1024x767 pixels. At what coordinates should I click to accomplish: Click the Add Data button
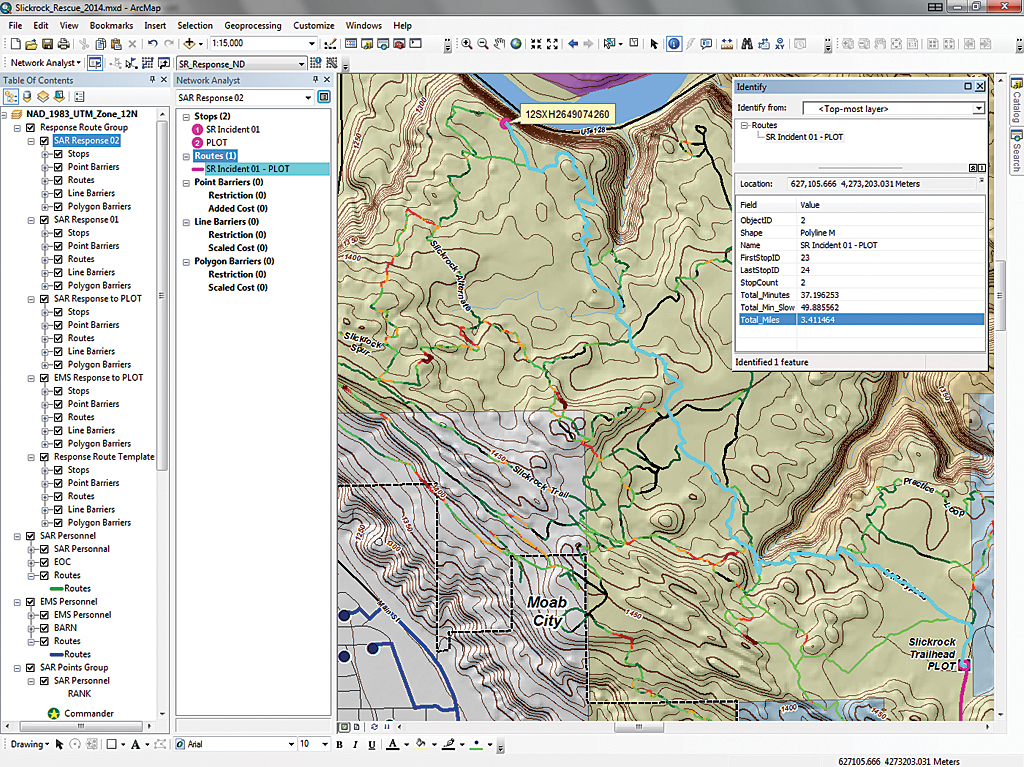[189, 44]
